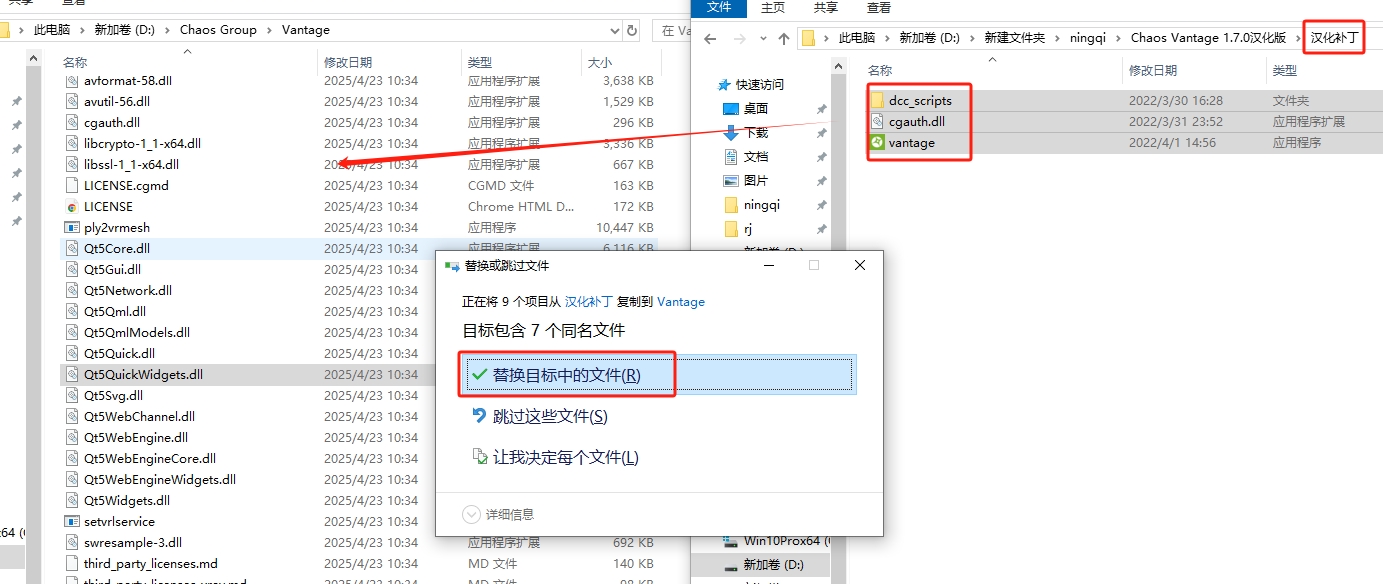The image size is (1383, 584).
Task: Click the rj folder icon in sidebar
Action: 731,229
